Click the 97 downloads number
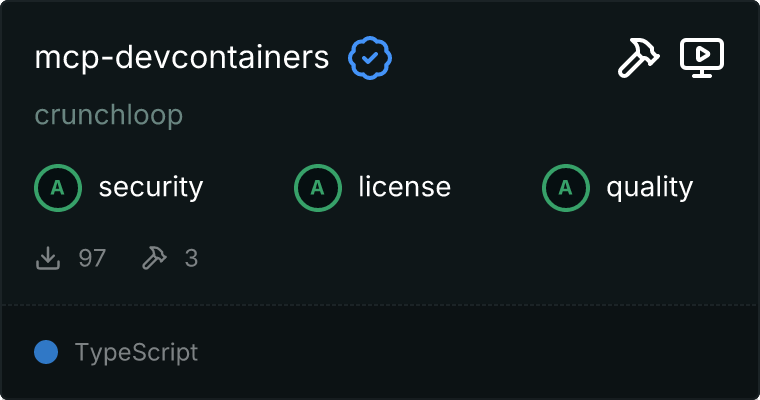The width and height of the screenshot is (760, 400). point(92,258)
